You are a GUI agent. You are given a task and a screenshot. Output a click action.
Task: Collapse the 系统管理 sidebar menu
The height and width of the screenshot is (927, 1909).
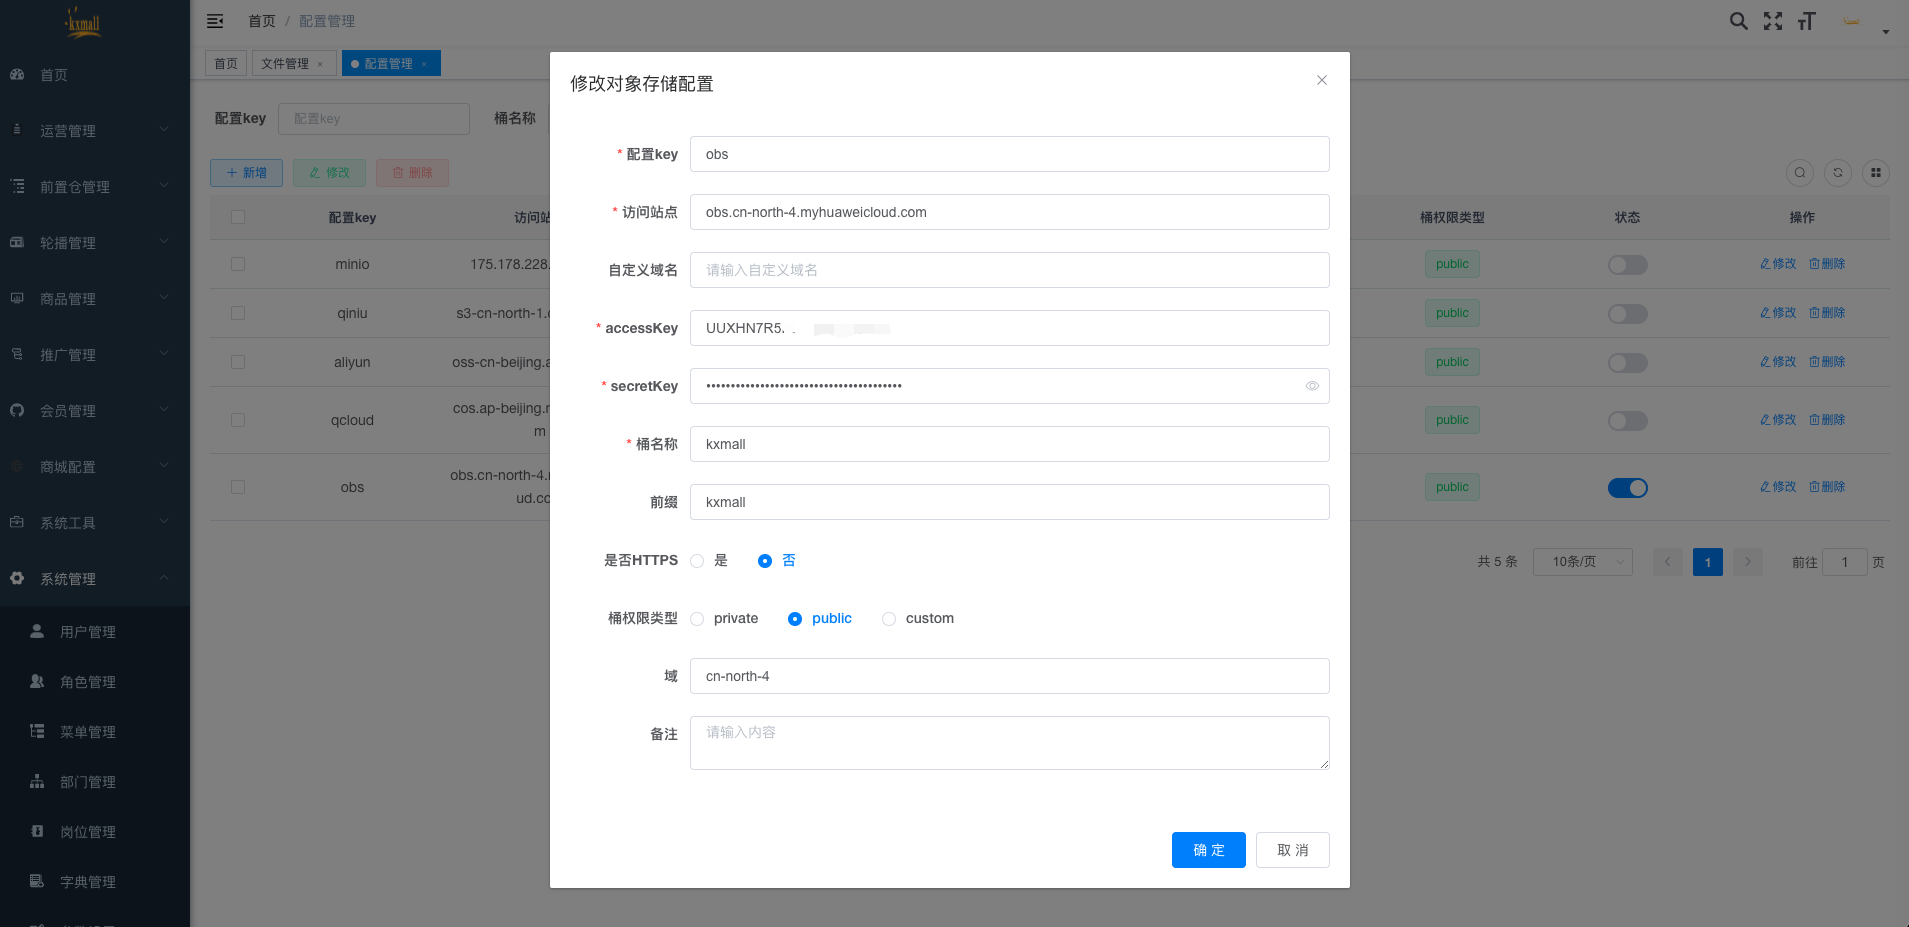(95, 579)
